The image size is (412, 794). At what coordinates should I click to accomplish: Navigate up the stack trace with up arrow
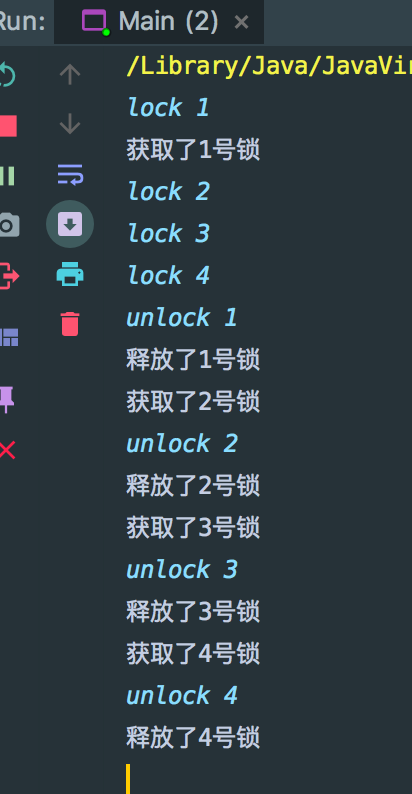[70, 74]
